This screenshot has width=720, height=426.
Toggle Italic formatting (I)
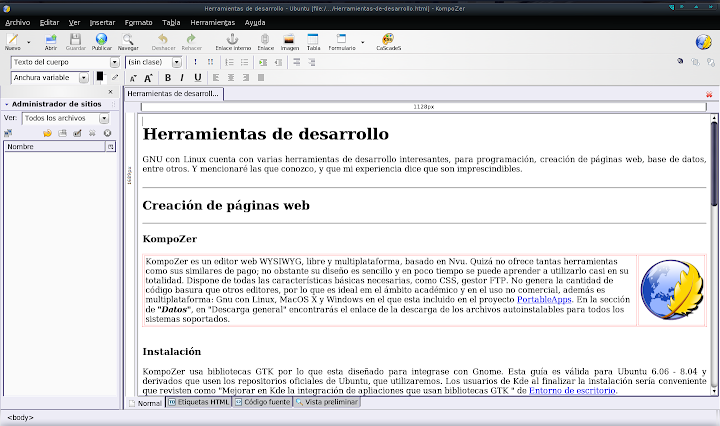pos(182,78)
